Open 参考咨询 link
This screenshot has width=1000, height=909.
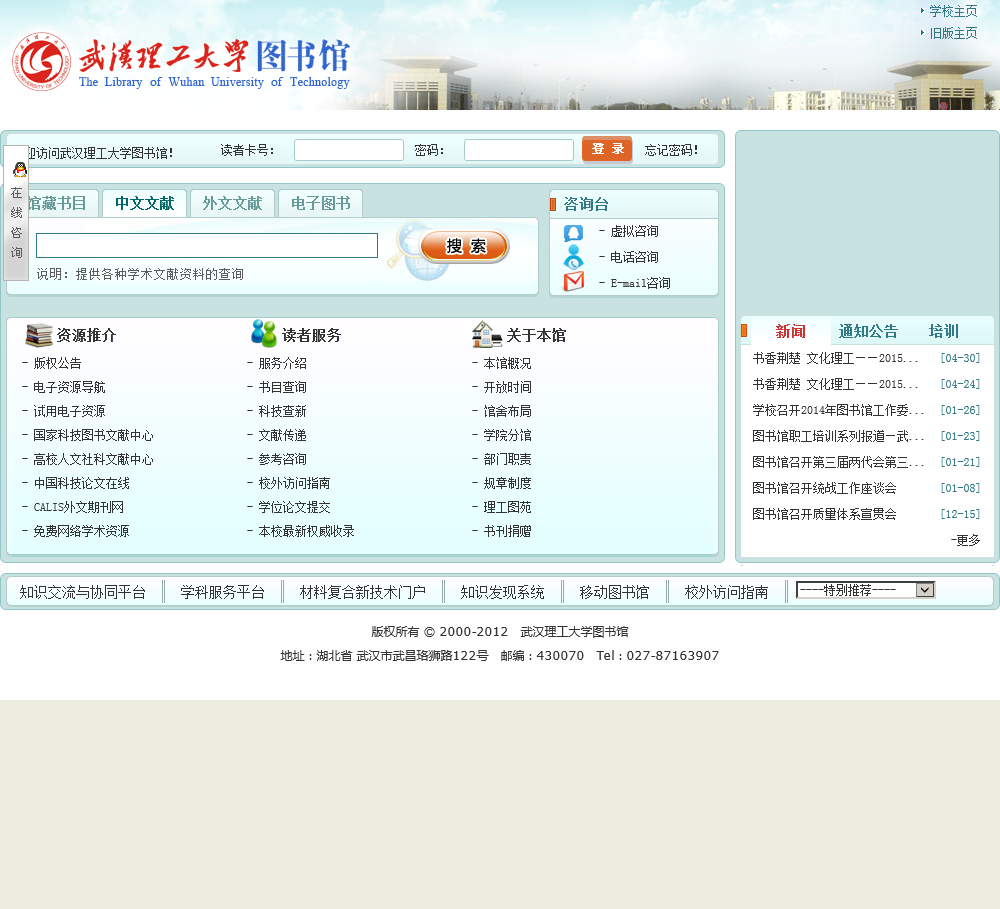click(x=283, y=459)
